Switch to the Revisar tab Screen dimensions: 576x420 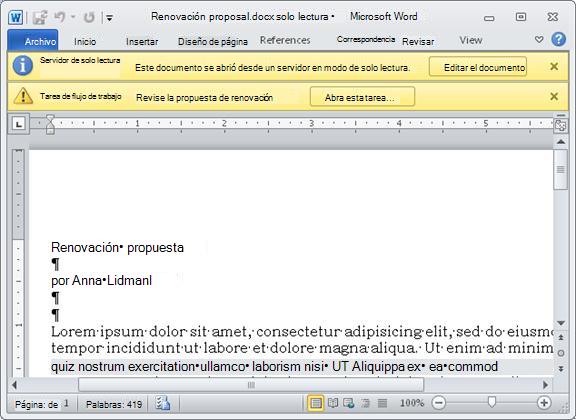[x=418, y=42]
